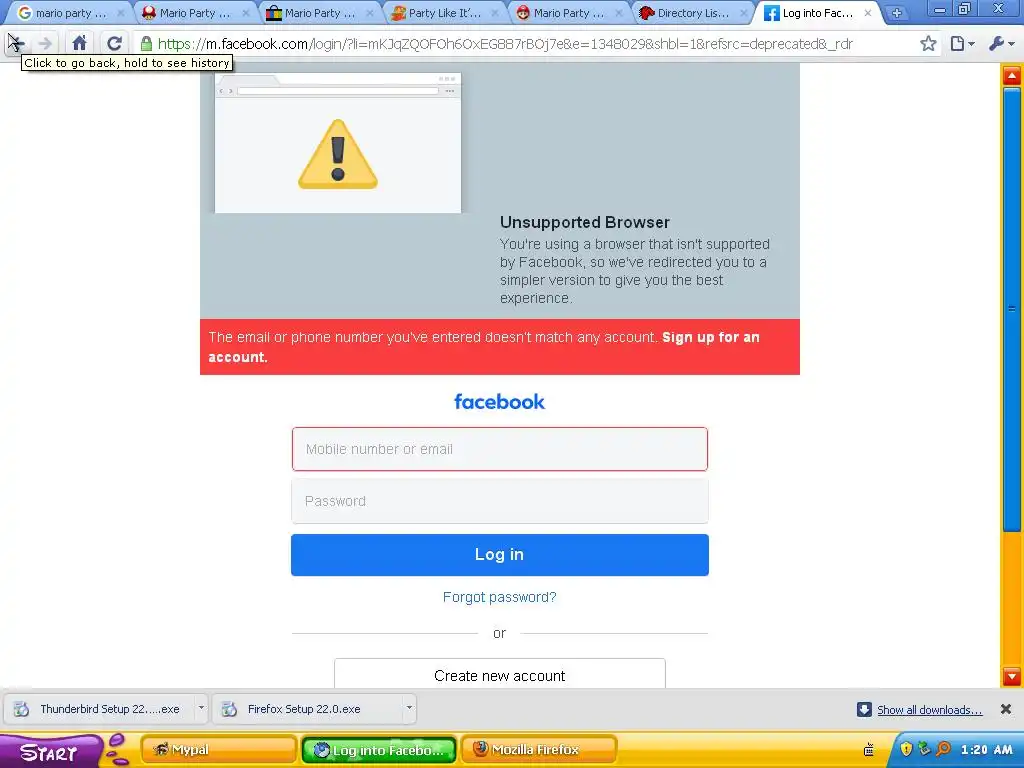Viewport: 1024px width, 768px height.
Task: Bookmark this page with the star icon
Action: pos(928,44)
